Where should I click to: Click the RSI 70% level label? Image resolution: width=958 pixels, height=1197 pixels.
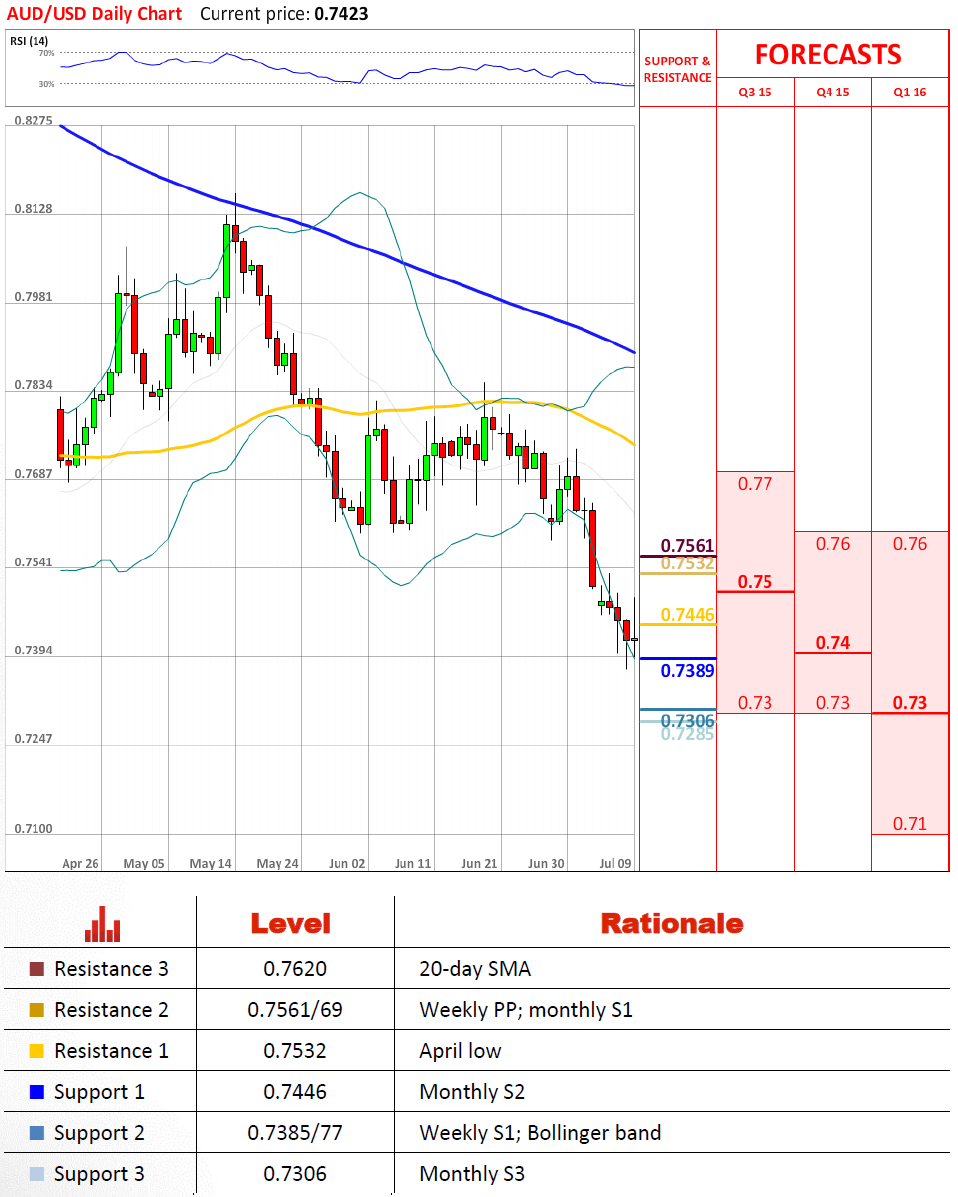(47, 53)
